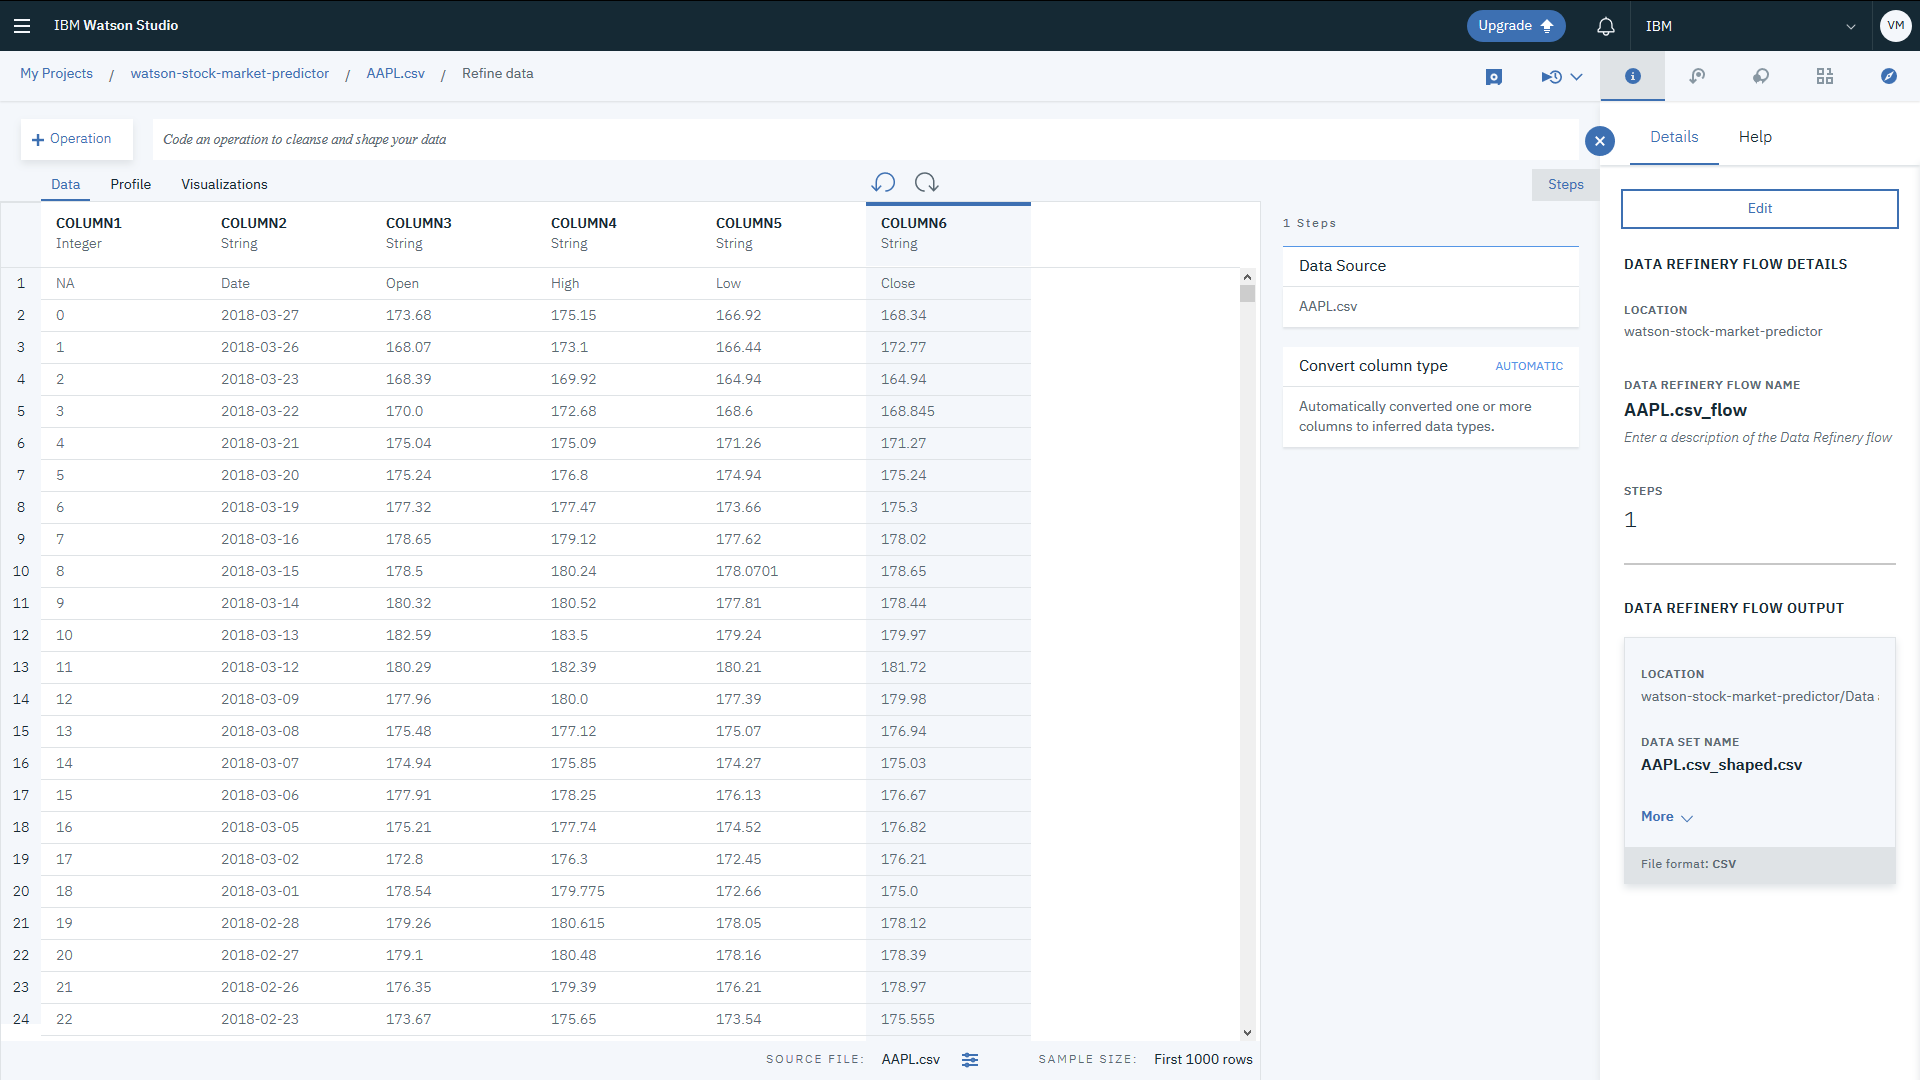Open the hamburger navigation menu
Image resolution: width=1920 pixels, height=1080 pixels.
click(22, 26)
